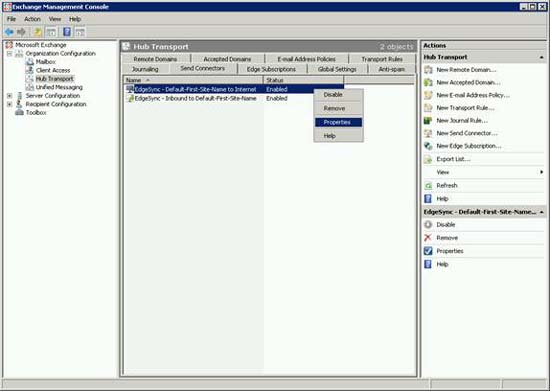Switch to the Journaling tab
550x391 pixels.
[145, 69]
